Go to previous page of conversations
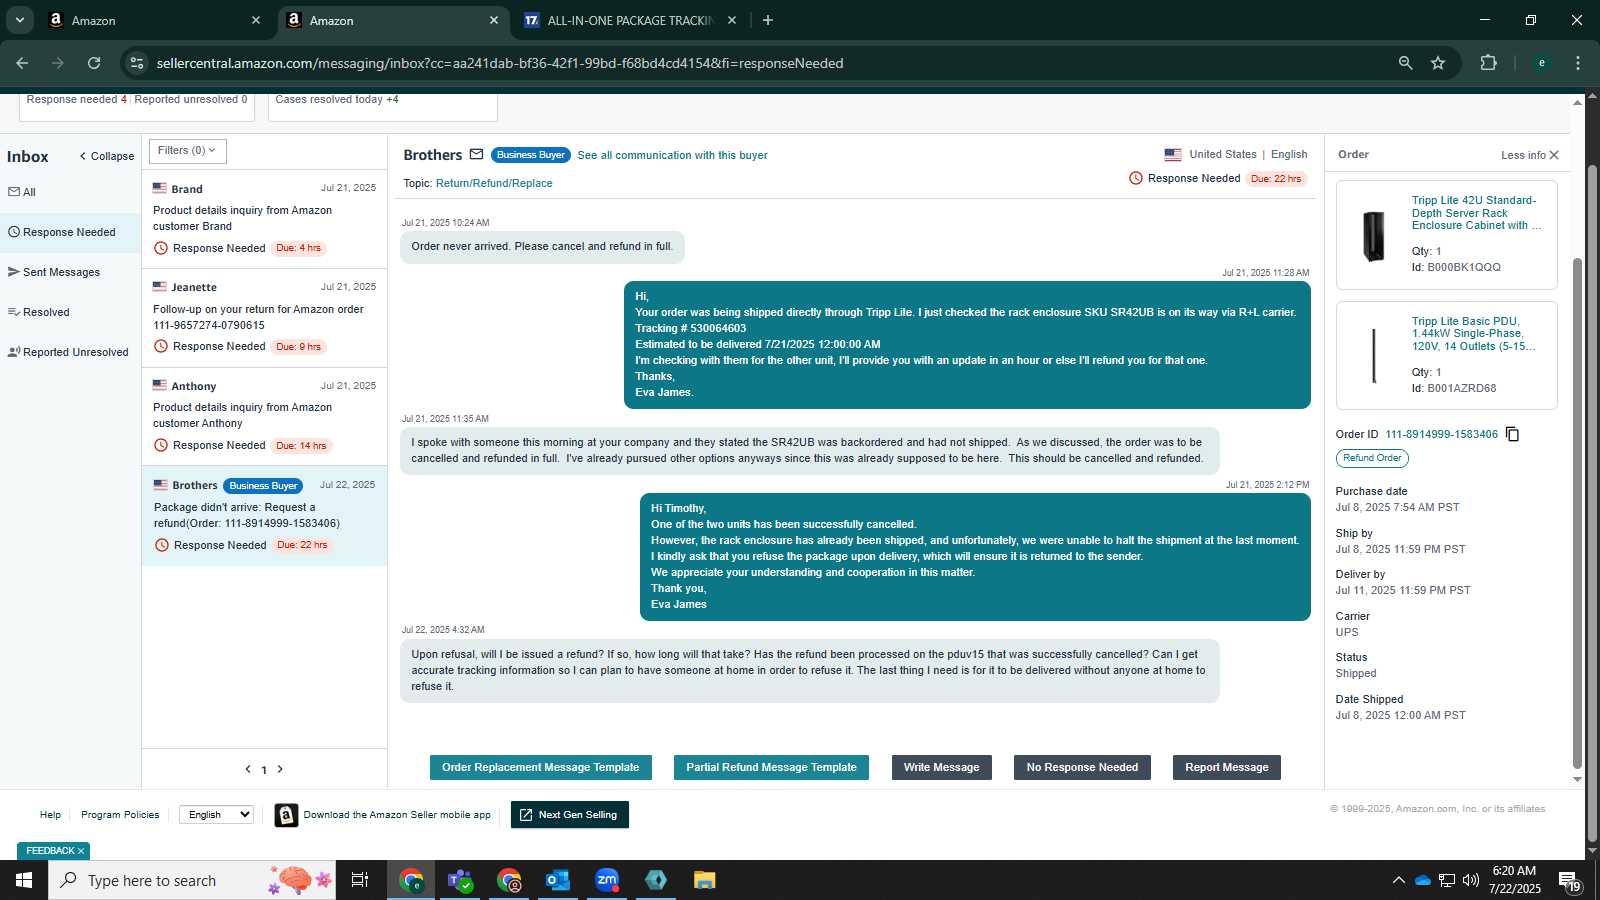Screen dimensions: 1600x900 tap(248, 769)
